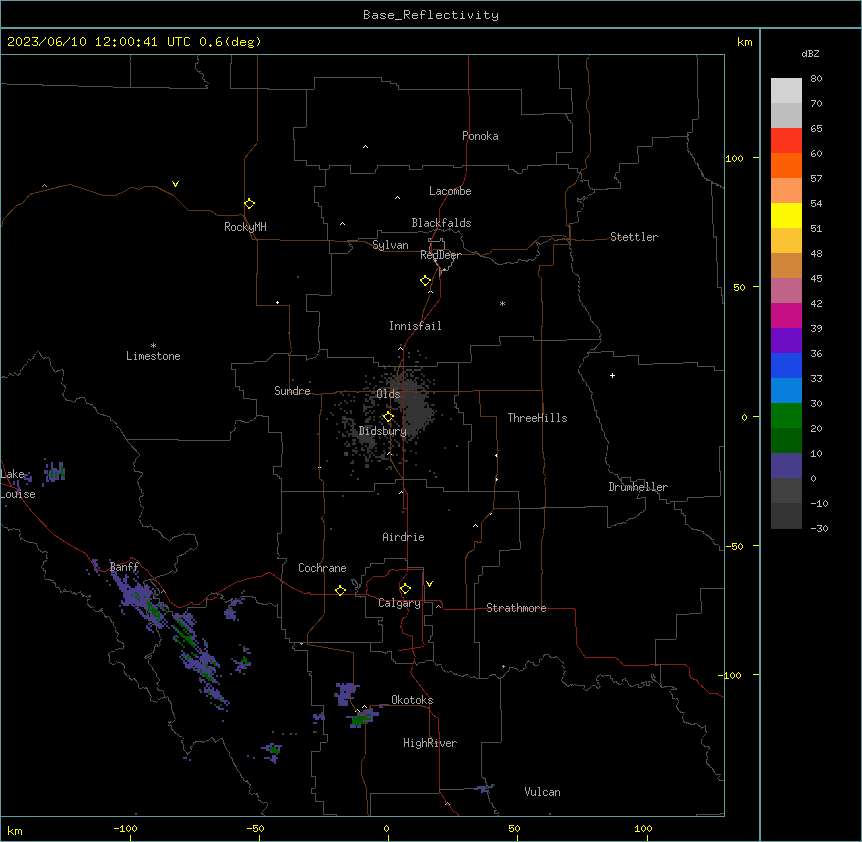Select the Drumheller label
This screenshot has height=842, width=862.
pos(638,487)
